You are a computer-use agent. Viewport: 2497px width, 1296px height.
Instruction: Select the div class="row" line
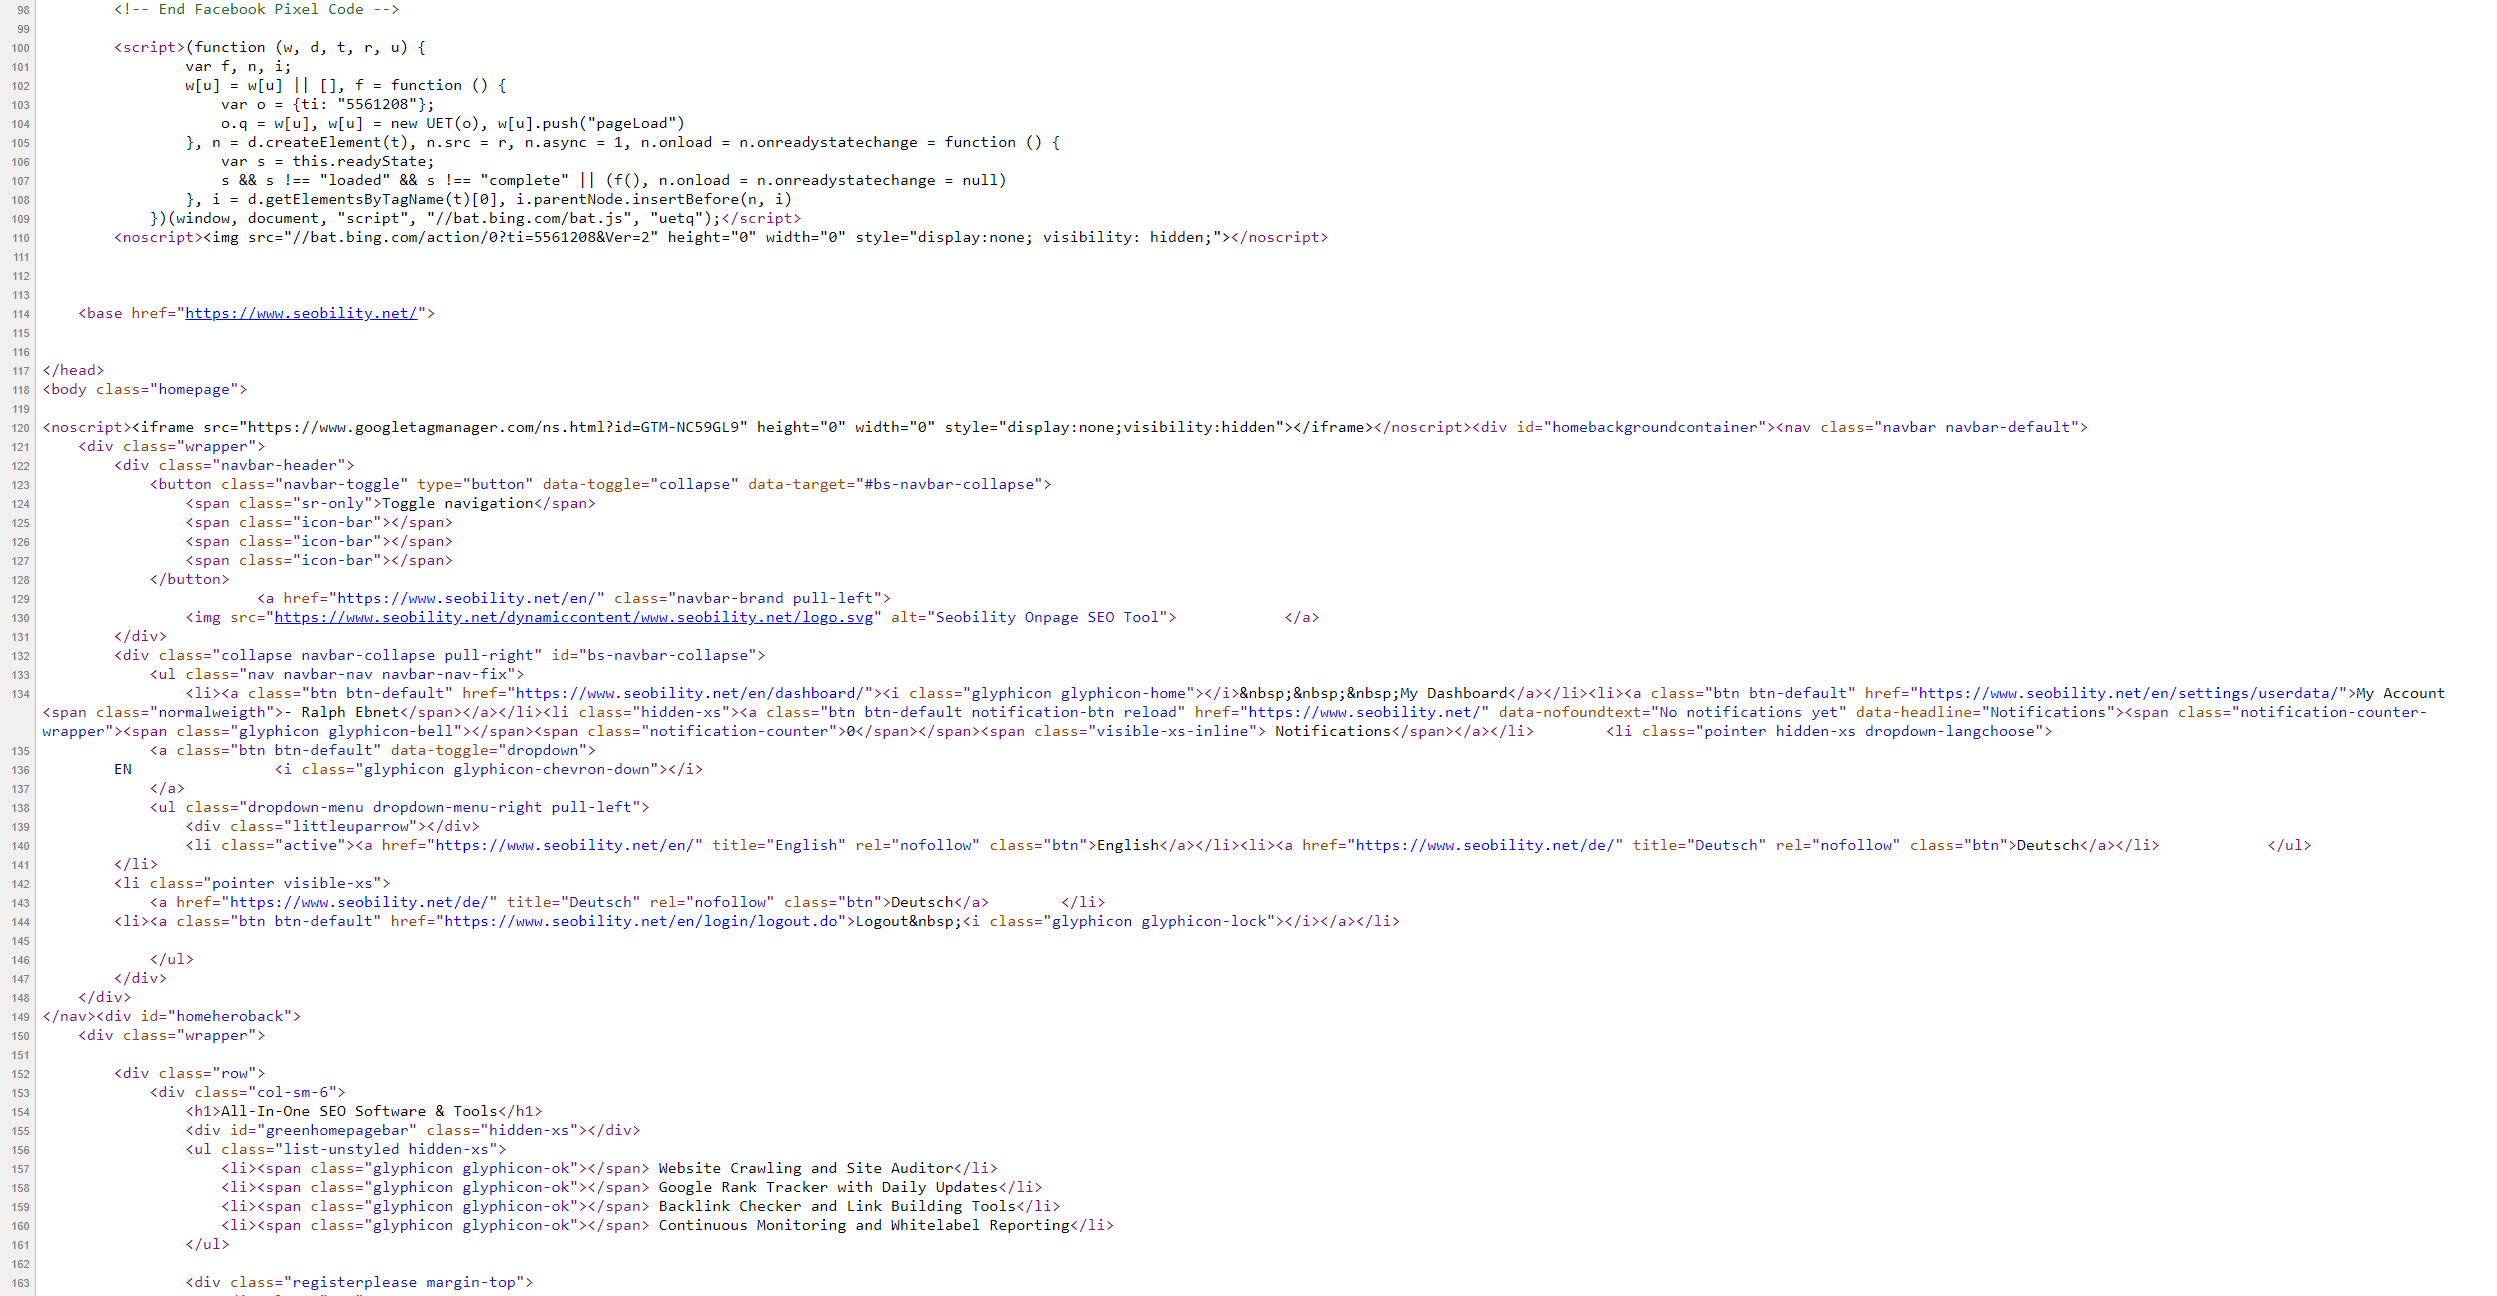tap(190, 1073)
